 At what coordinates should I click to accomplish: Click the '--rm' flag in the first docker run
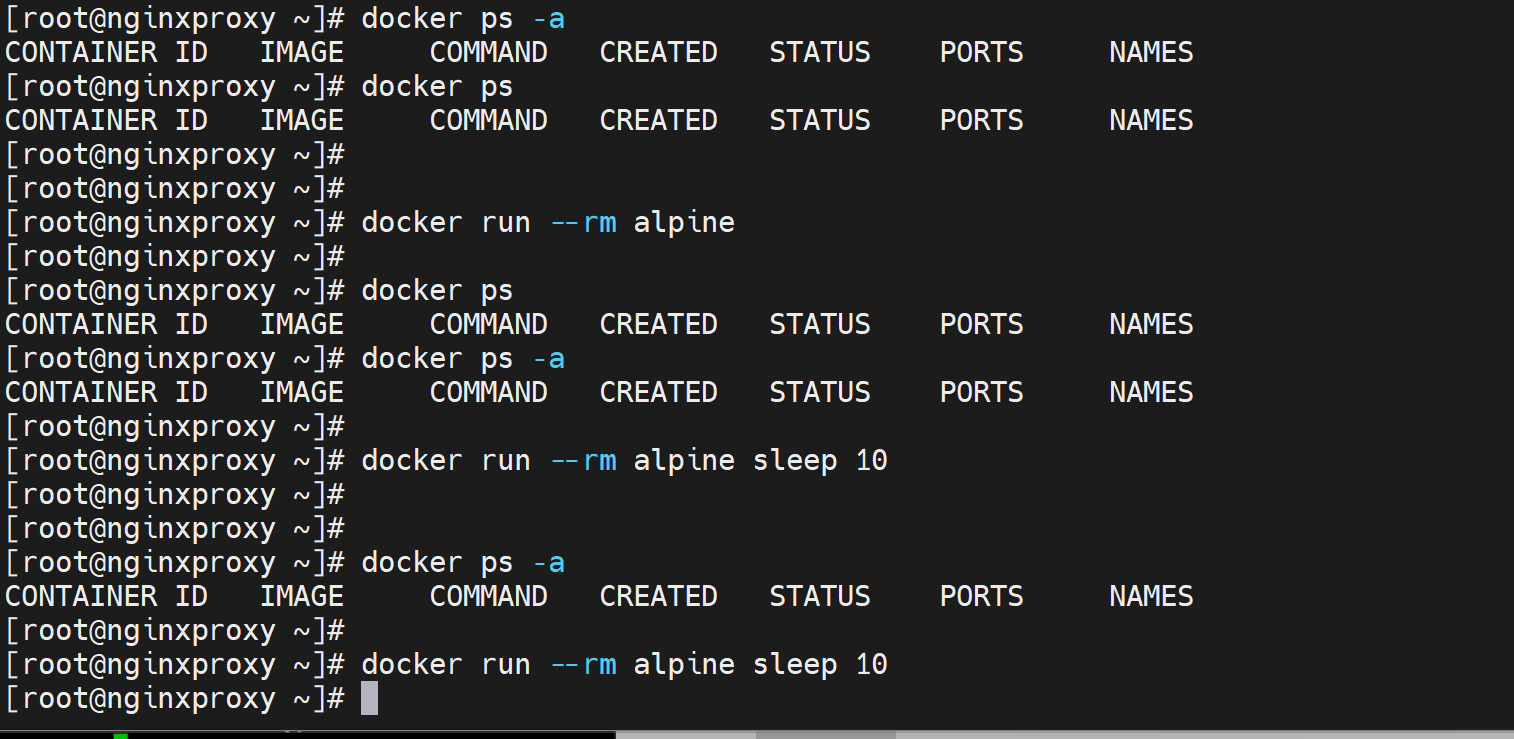584,222
